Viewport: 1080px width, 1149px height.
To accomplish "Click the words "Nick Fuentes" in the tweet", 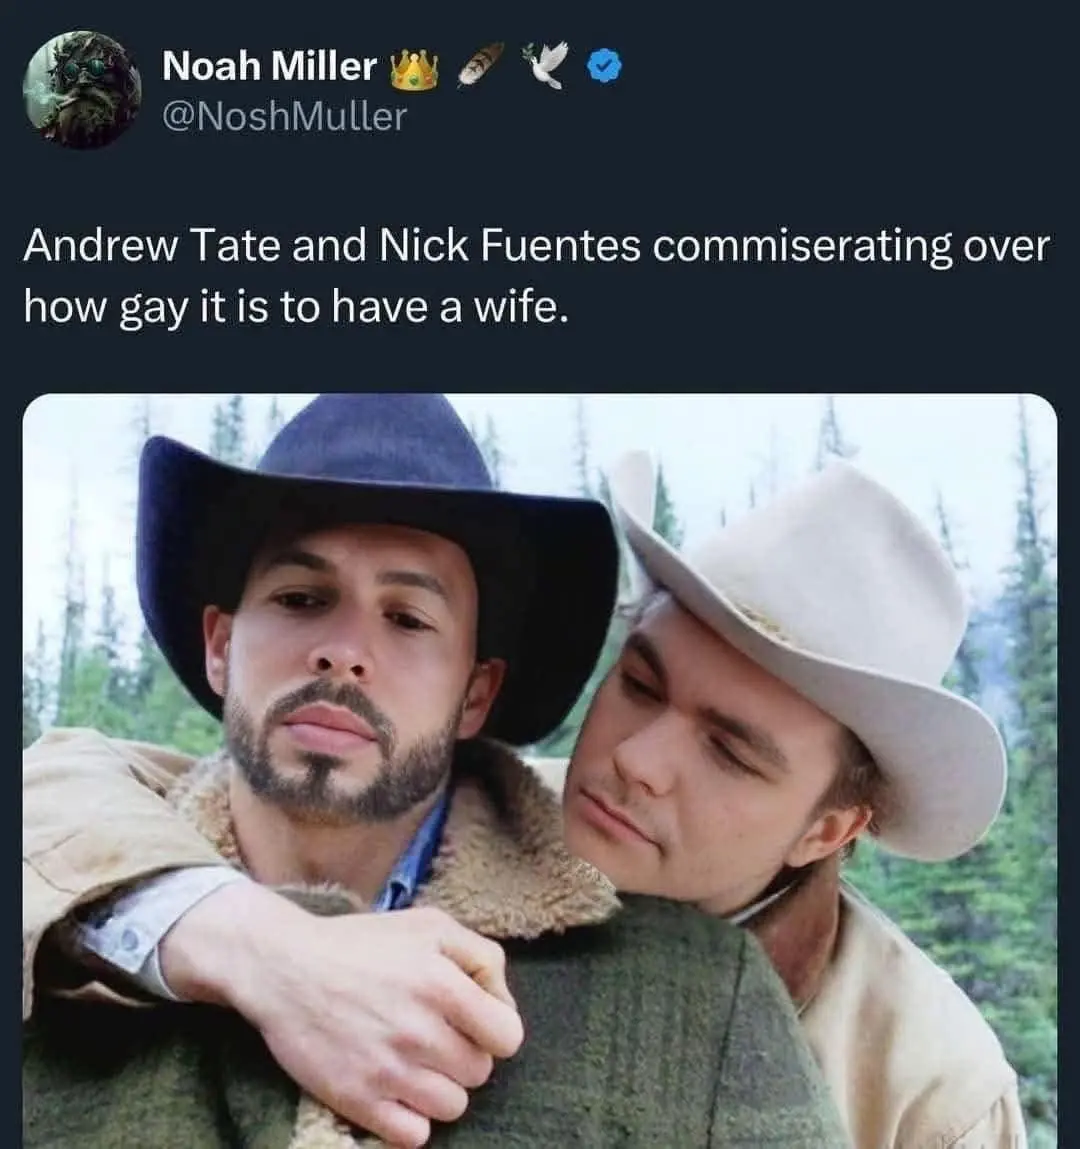I will click(509, 247).
